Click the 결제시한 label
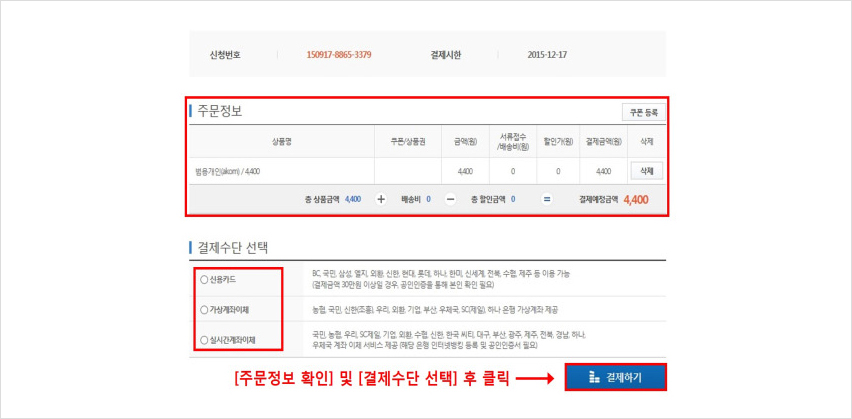852x419 pixels. point(445,55)
